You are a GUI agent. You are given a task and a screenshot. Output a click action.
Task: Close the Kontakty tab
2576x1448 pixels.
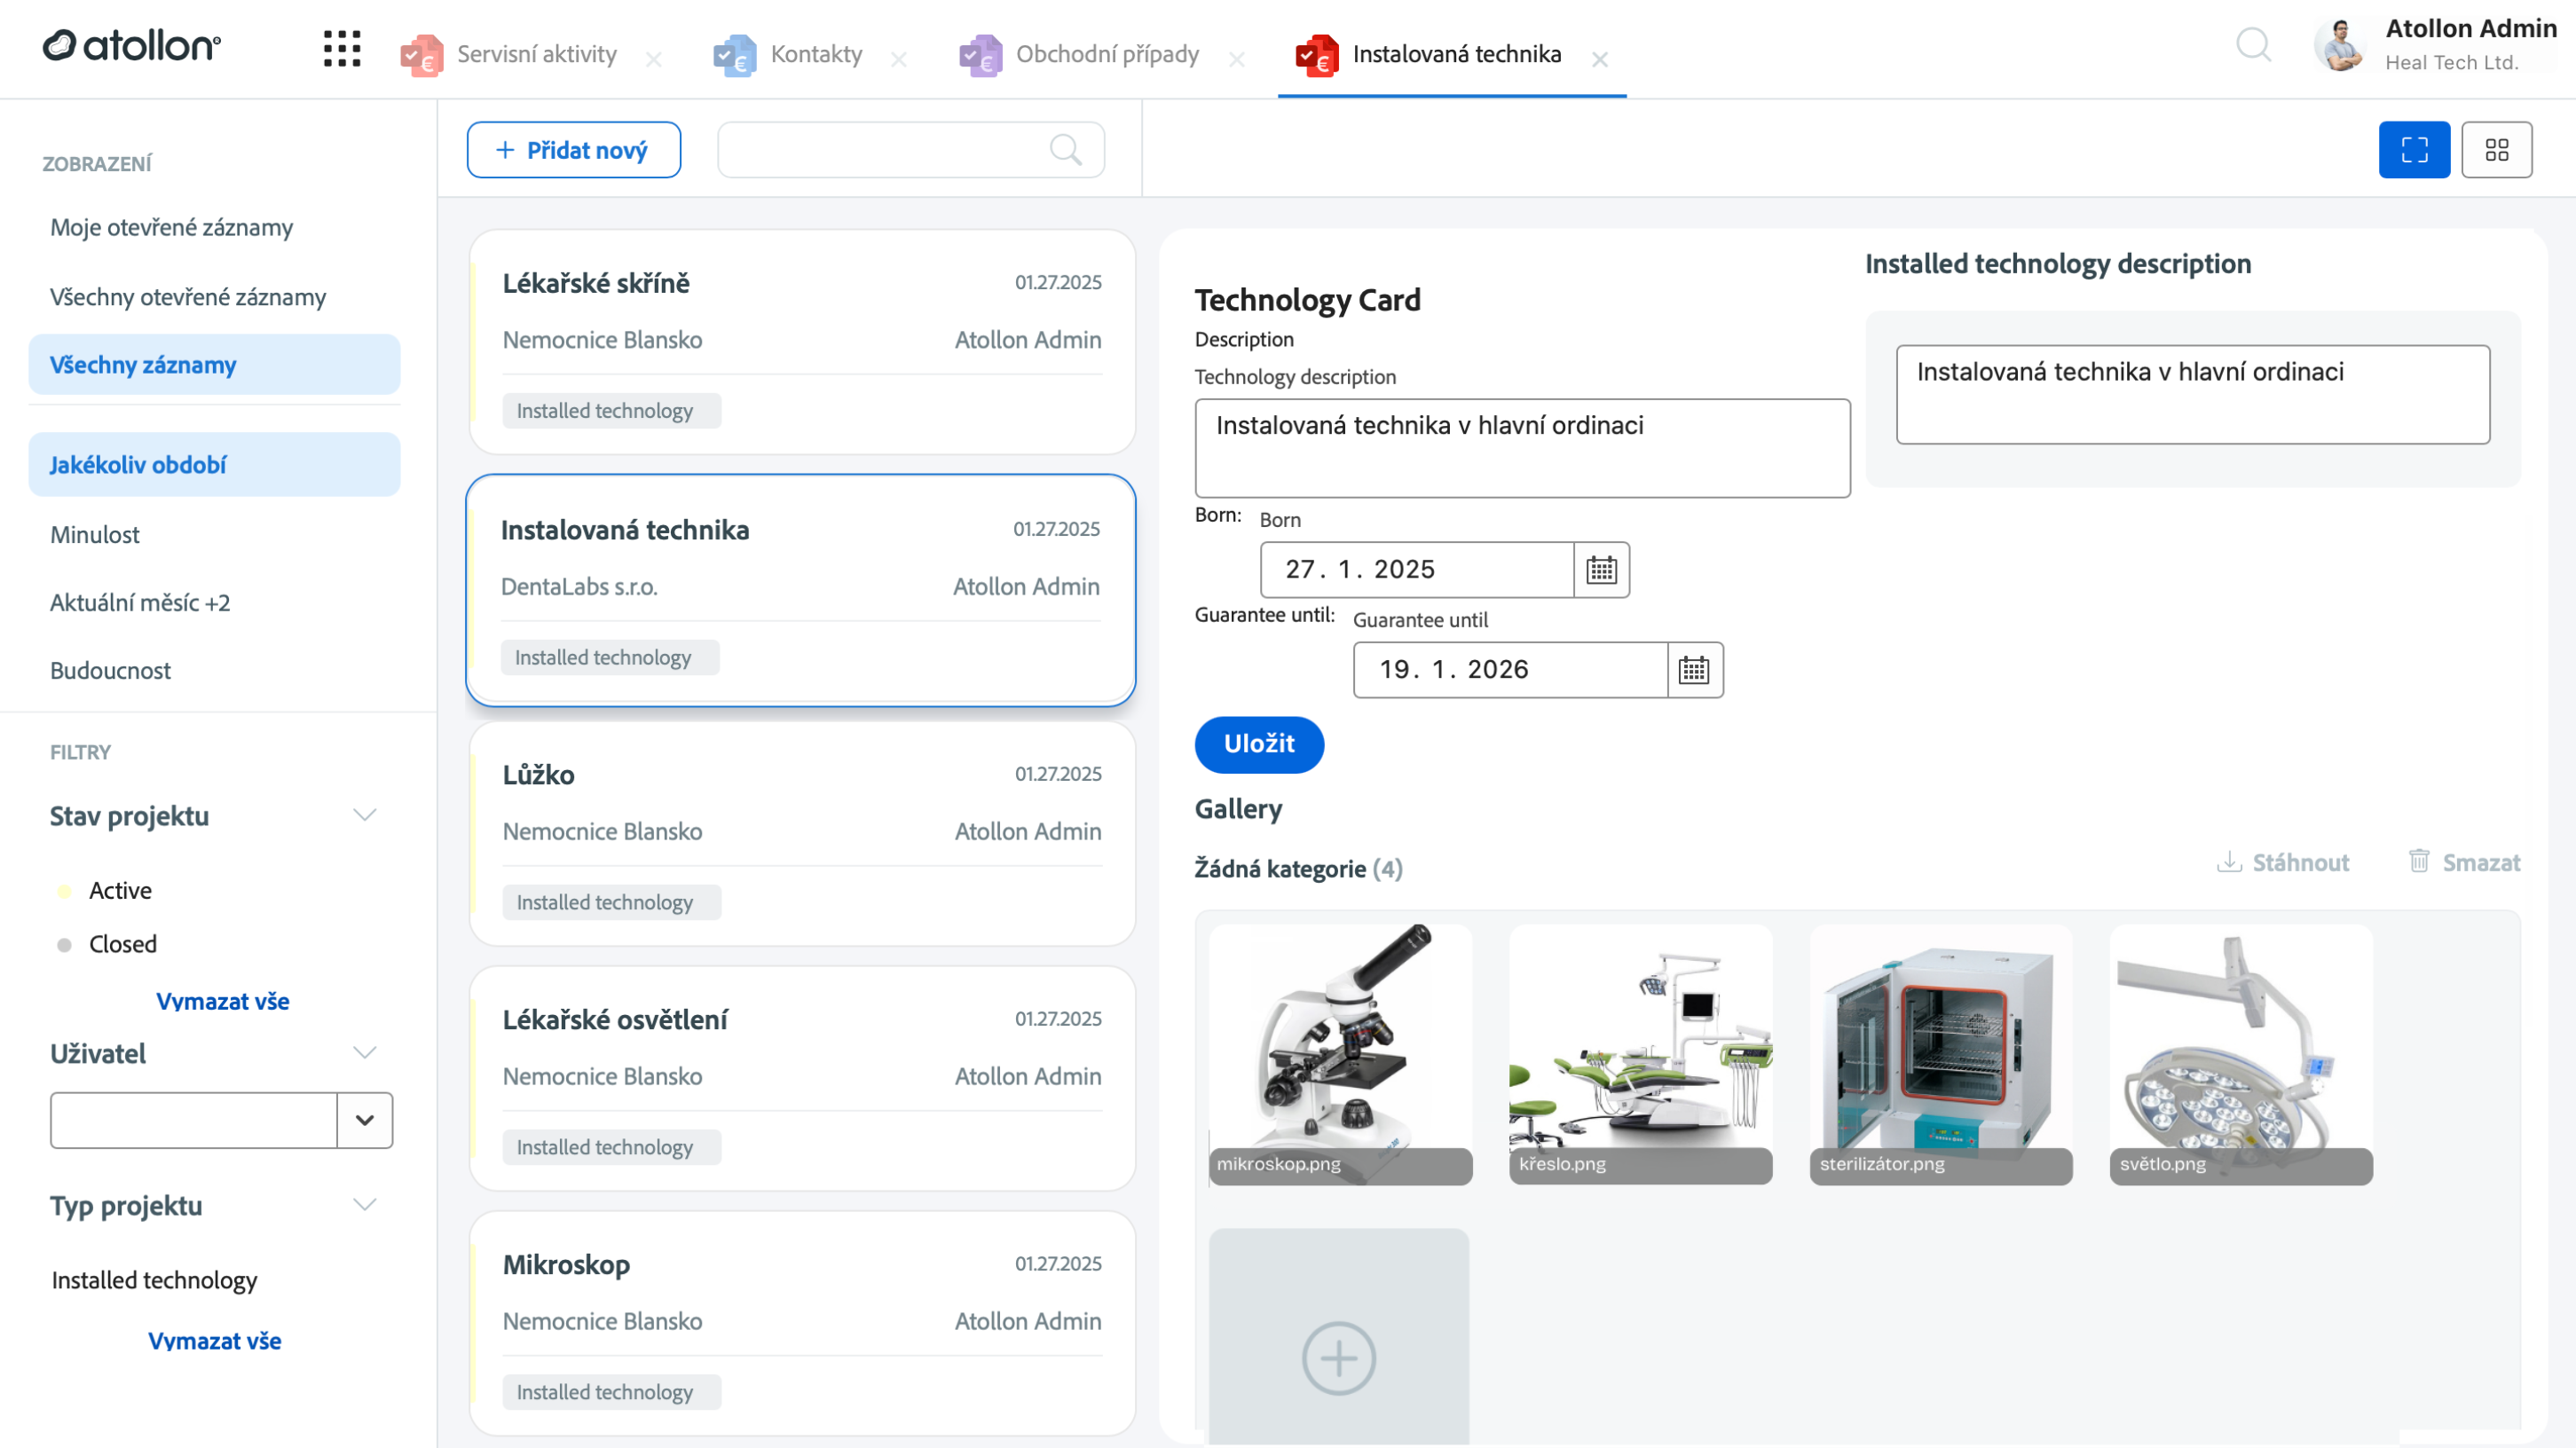pyautogui.click(x=899, y=59)
